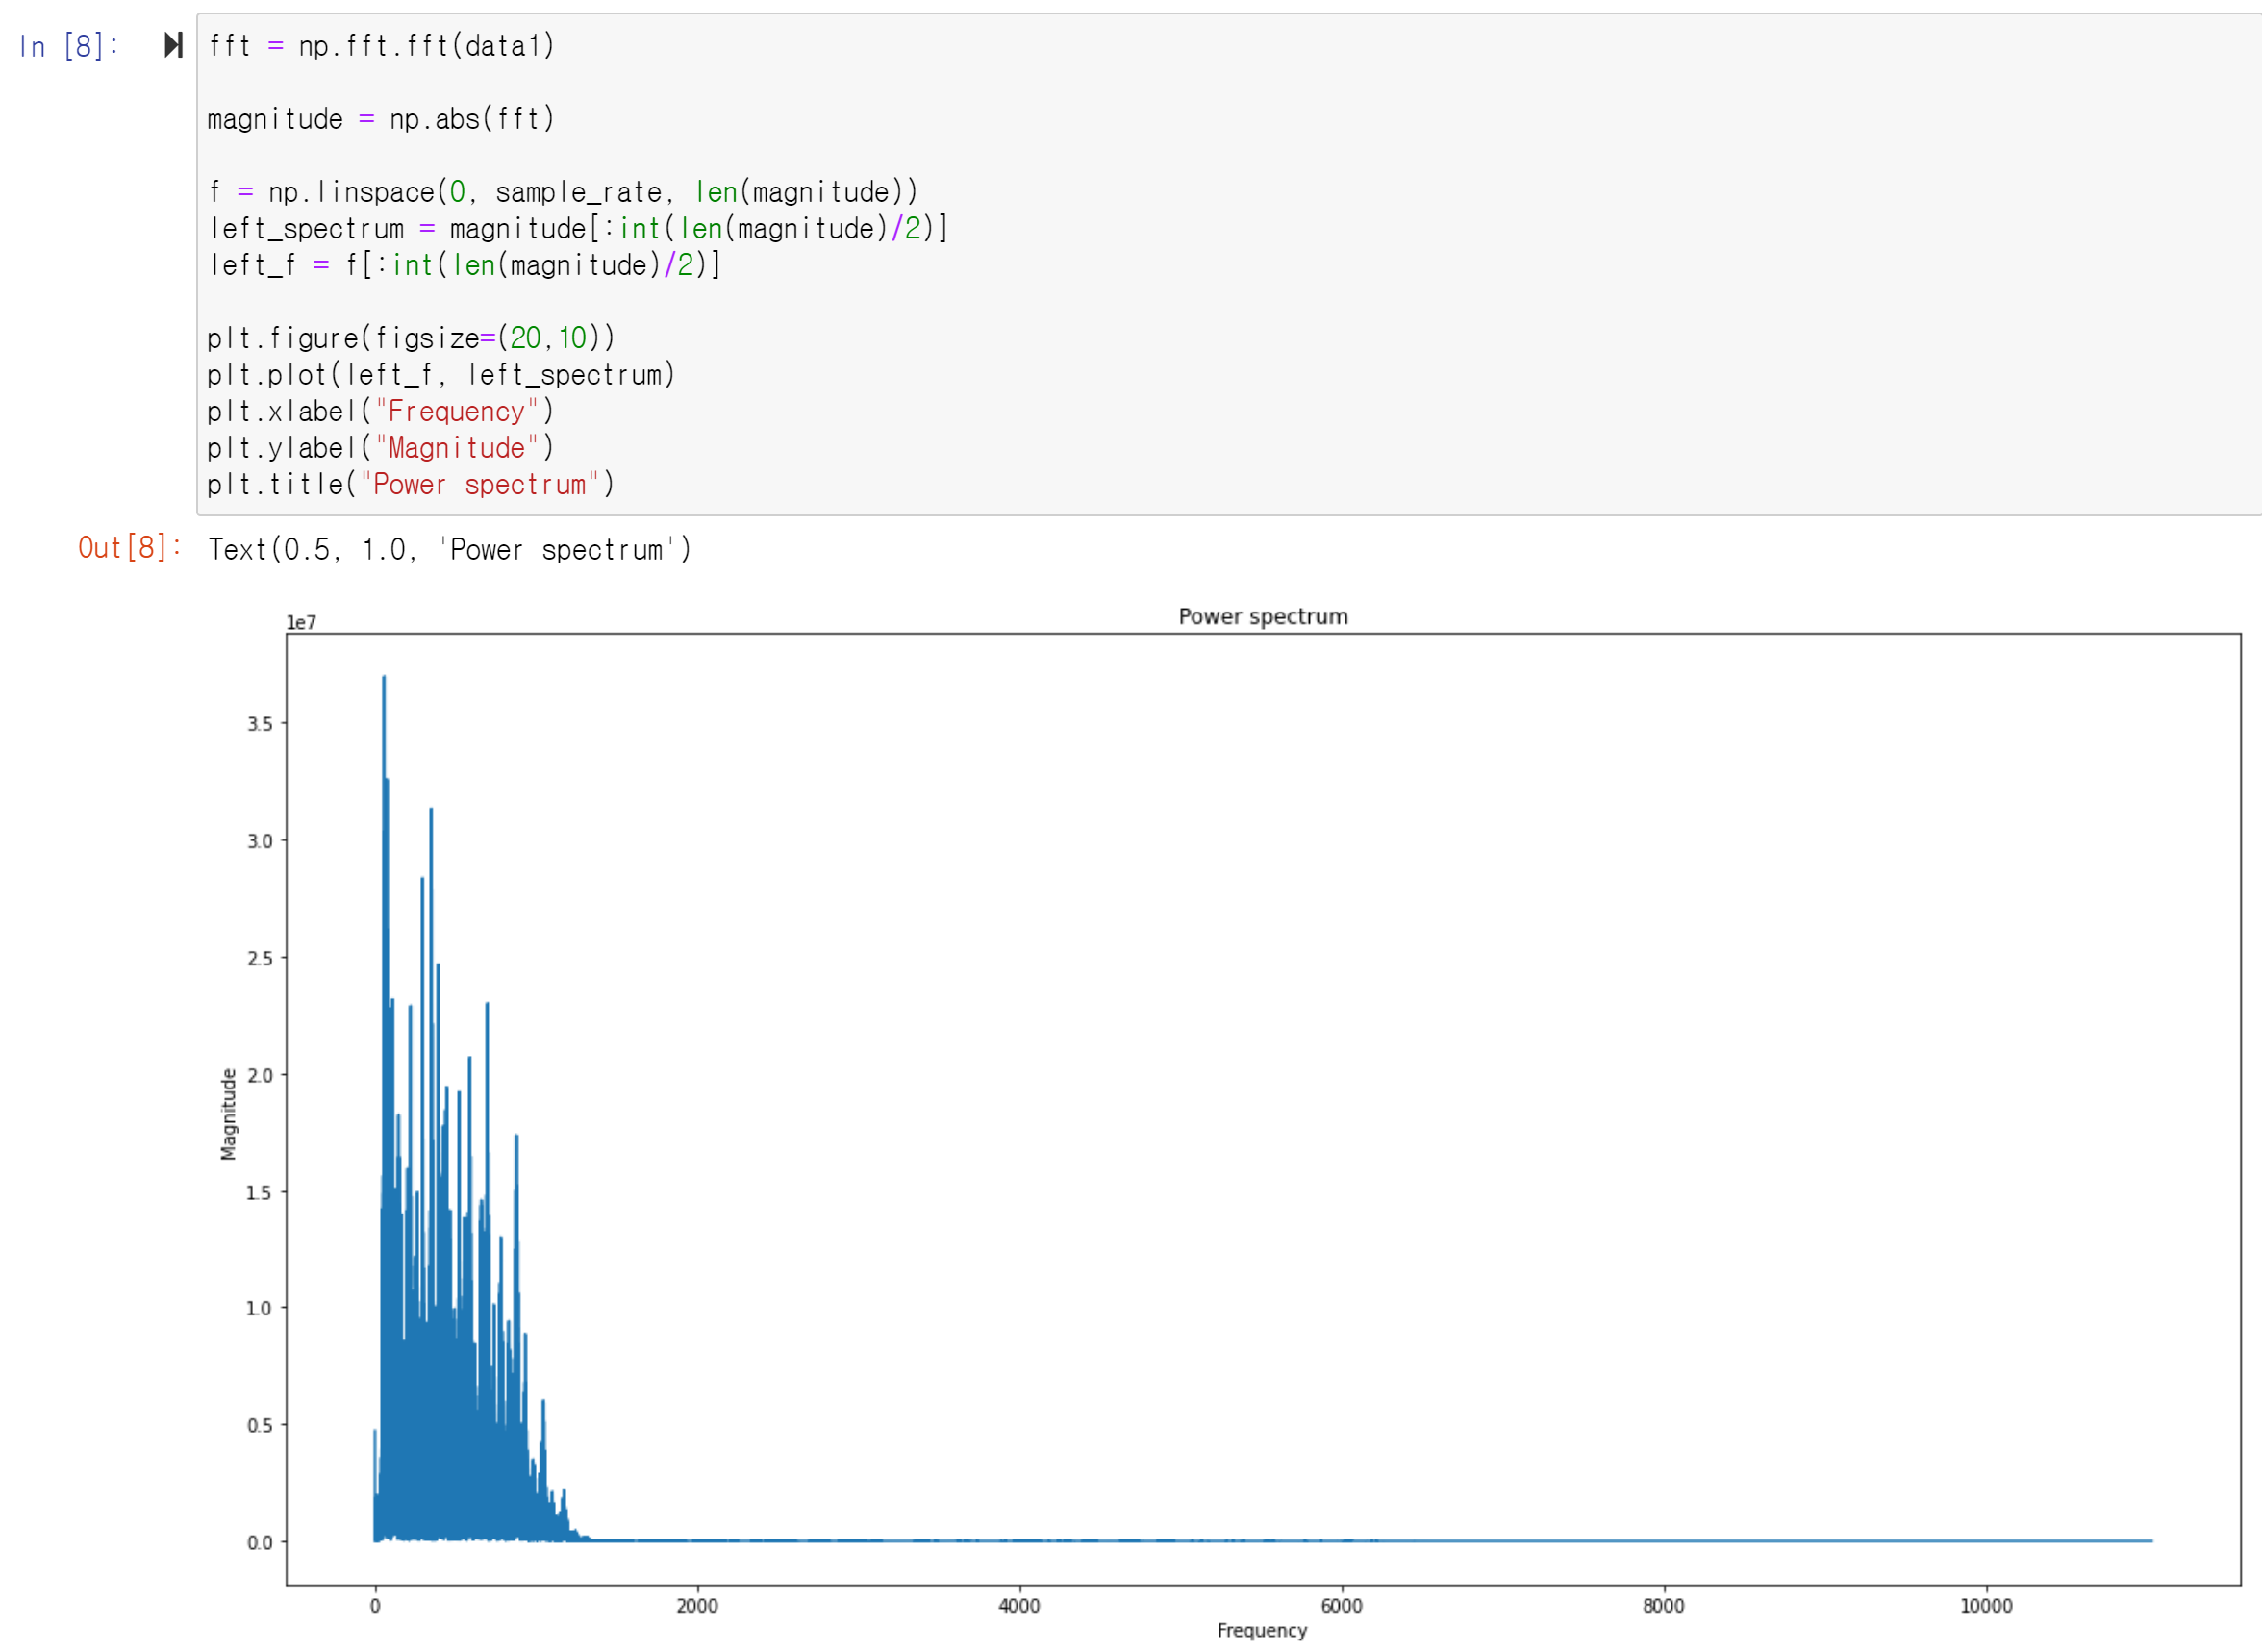Viewport: 2262px width, 1652px height.
Task: Click the 10000 tick label on x-axis
Action: (x=1985, y=1605)
